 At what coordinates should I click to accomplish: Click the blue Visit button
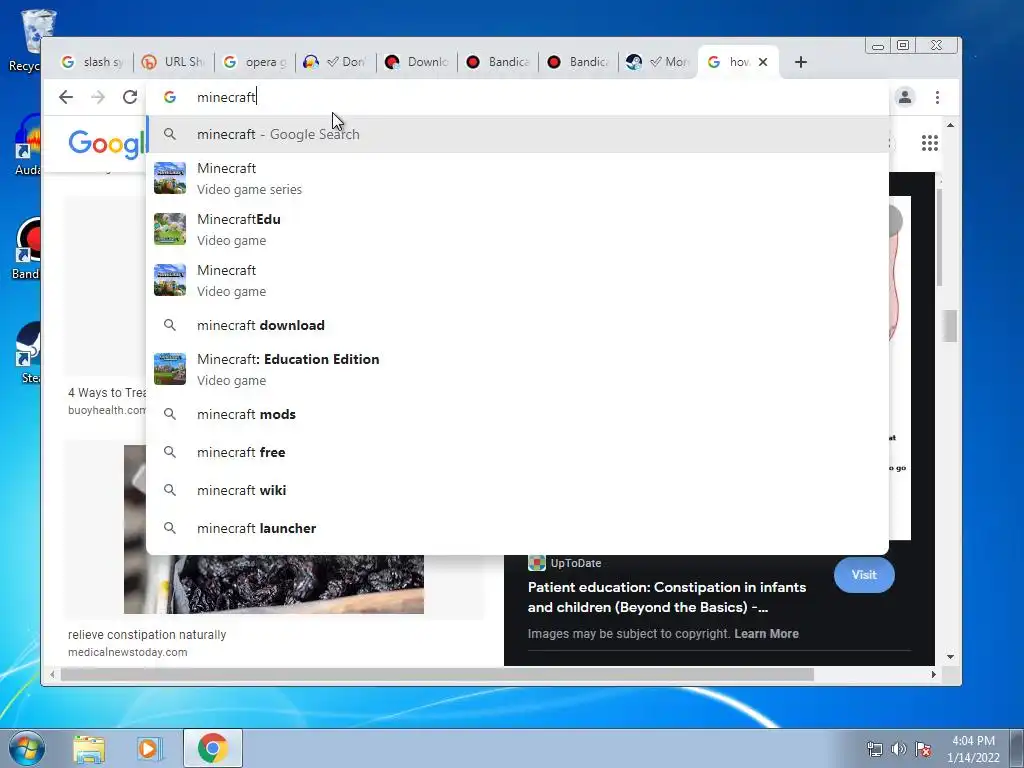[x=864, y=575]
